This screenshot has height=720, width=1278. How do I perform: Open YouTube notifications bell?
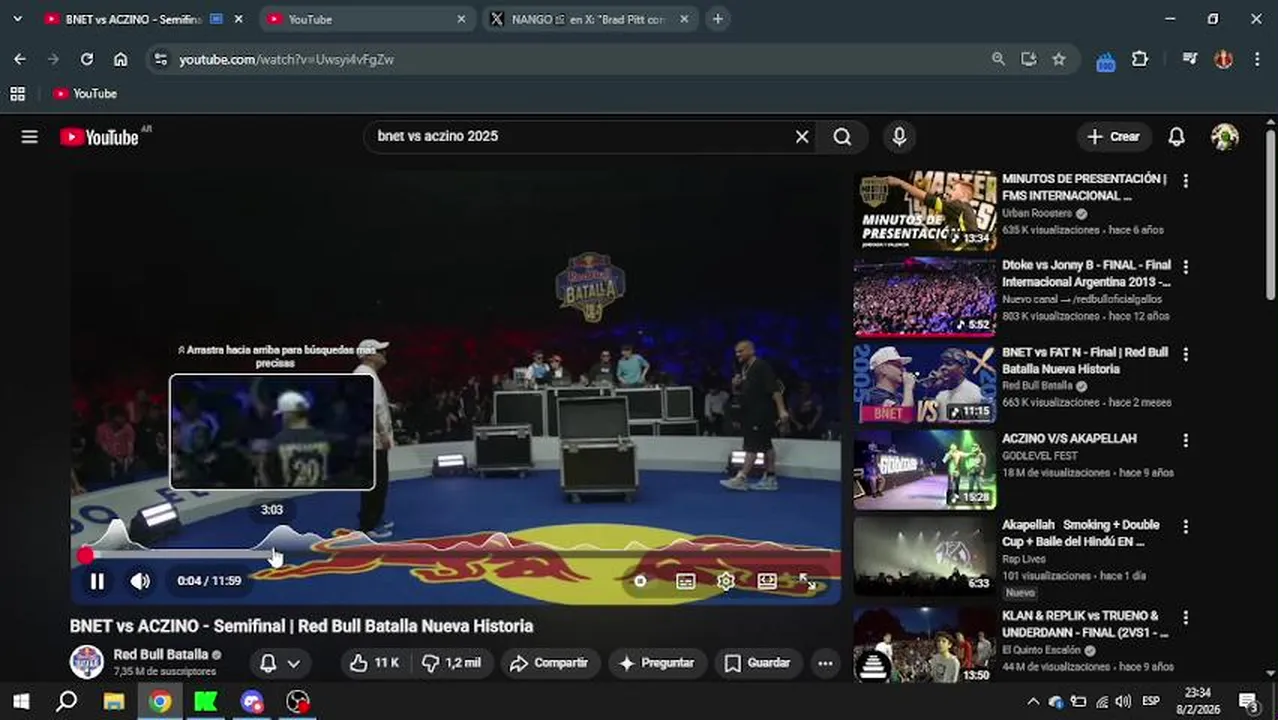click(1176, 137)
